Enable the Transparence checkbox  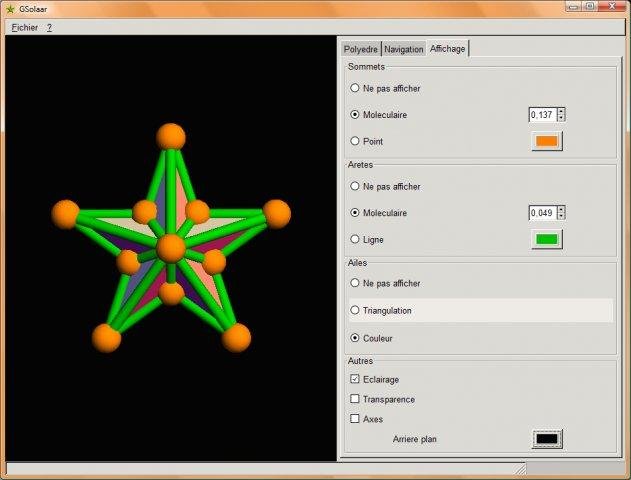tap(355, 400)
